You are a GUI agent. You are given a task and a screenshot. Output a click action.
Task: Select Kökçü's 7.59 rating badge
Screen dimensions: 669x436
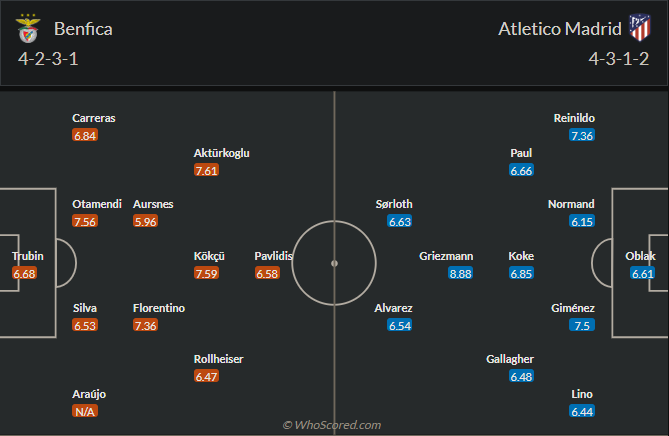207,274
